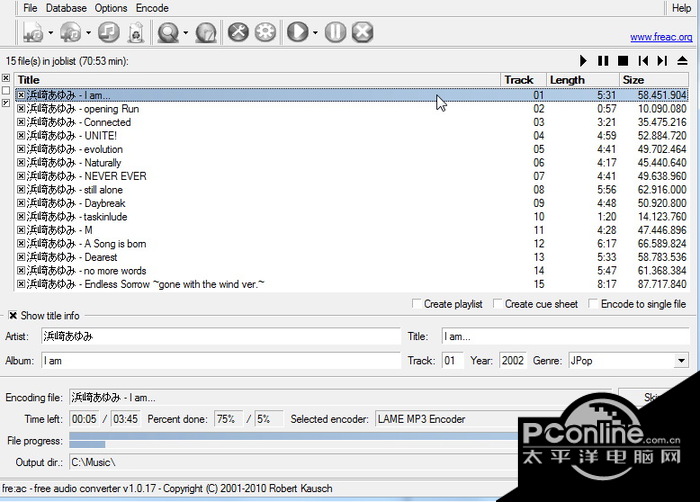Image resolution: width=700 pixels, height=502 pixels.
Task: Open the dropdown arrow beside the start encoding icon
Action: 315,33
